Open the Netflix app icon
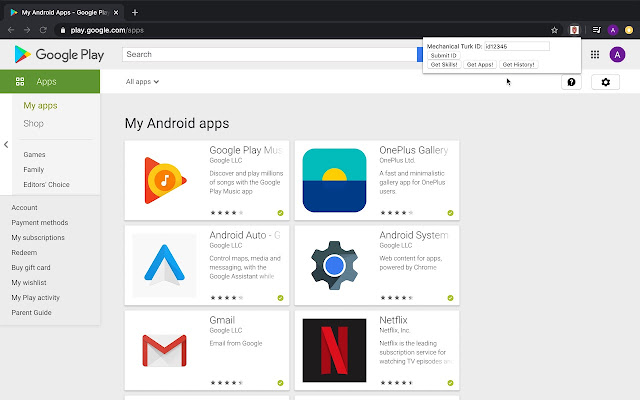Viewport: 640px width, 400px height. [x=334, y=350]
